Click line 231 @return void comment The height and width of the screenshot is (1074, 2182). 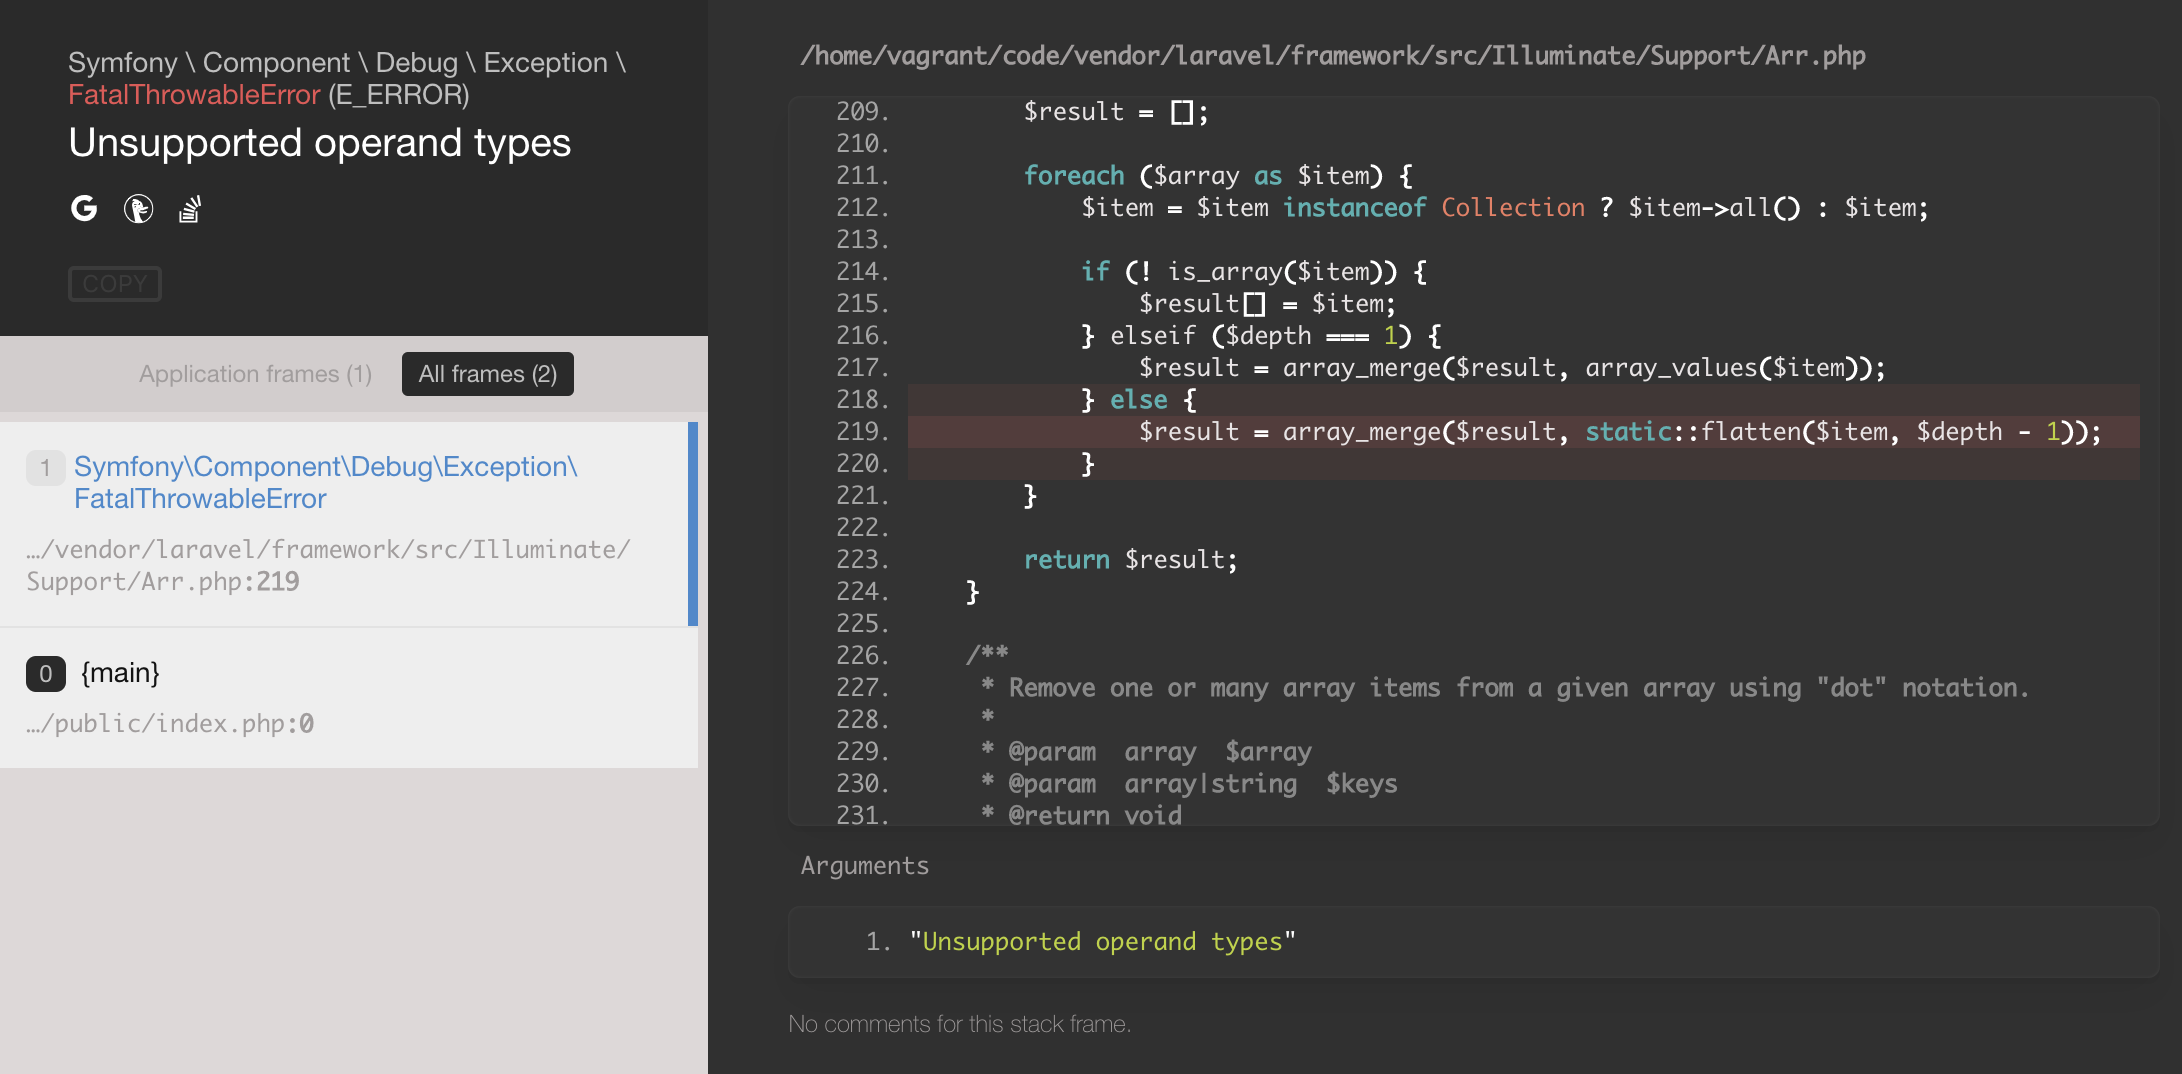pyautogui.click(x=1081, y=816)
